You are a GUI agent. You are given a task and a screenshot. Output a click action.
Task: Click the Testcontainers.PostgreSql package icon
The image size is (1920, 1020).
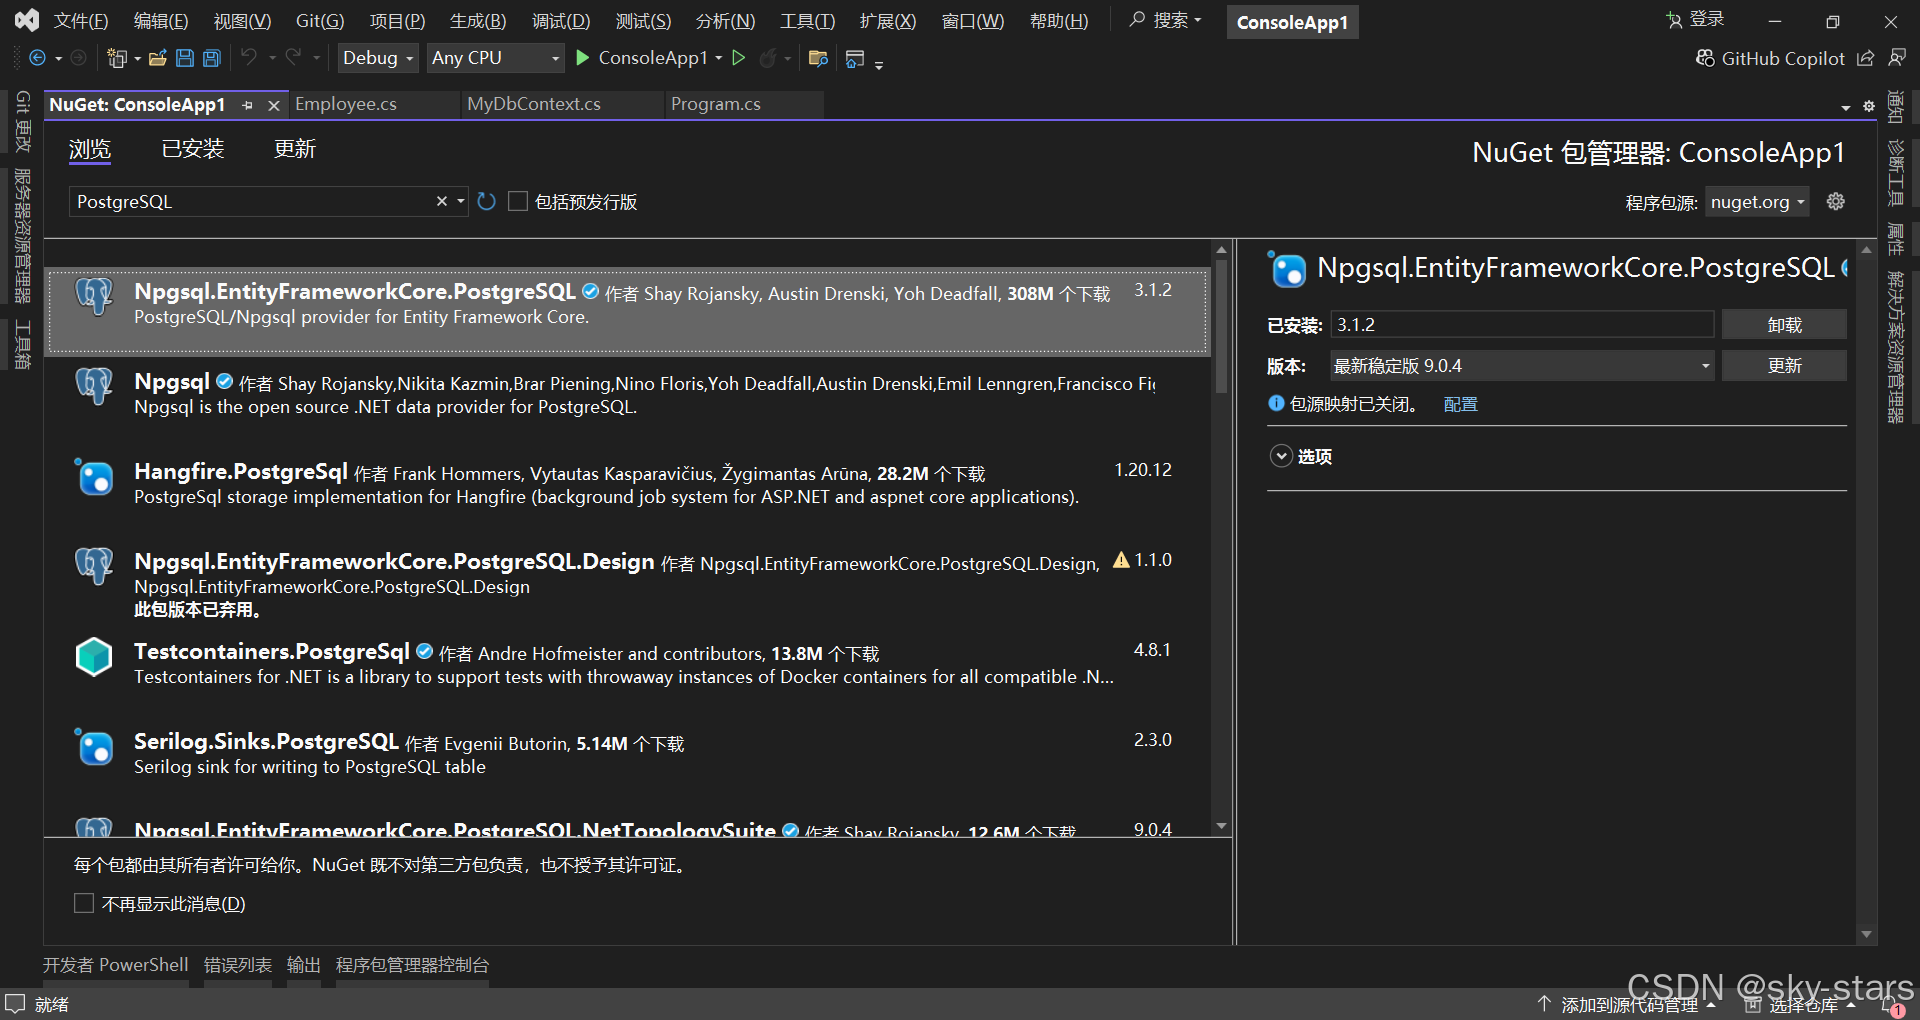94,657
